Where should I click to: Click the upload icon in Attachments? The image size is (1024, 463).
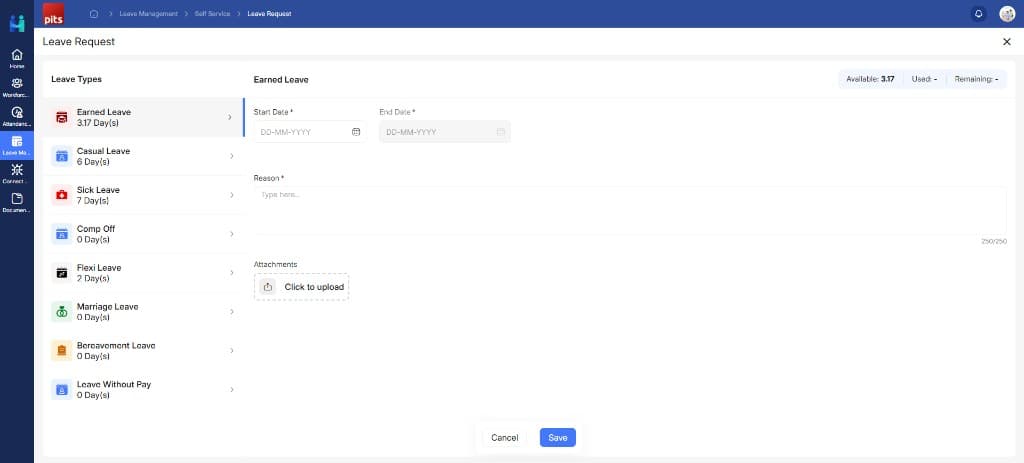(268, 287)
